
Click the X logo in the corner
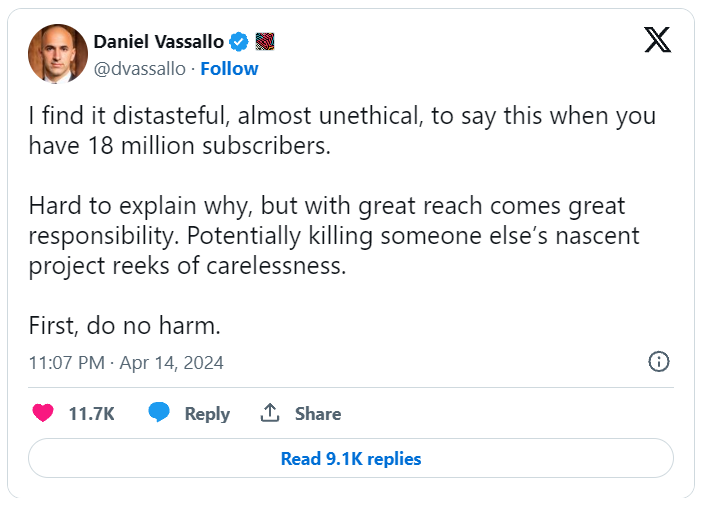click(656, 40)
